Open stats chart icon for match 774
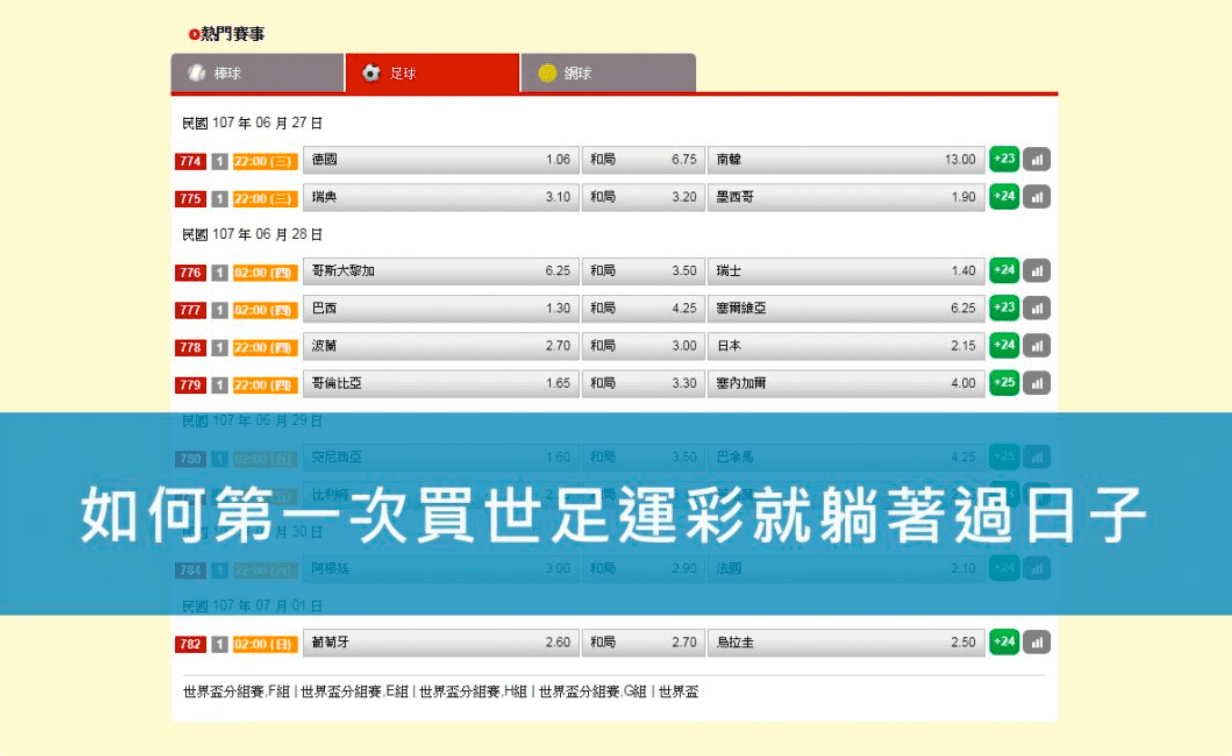The width and height of the screenshot is (1232, 756). [1037, 160]
